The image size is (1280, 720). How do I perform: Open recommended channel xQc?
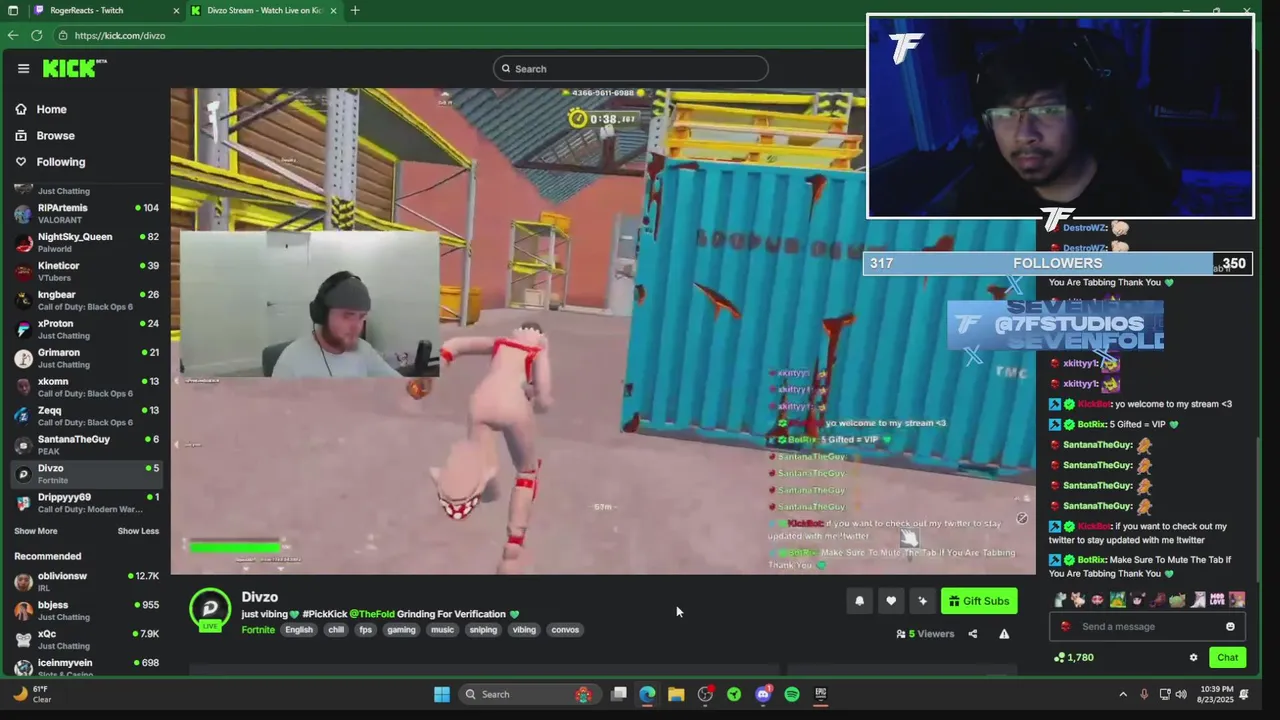coord(86,639)
